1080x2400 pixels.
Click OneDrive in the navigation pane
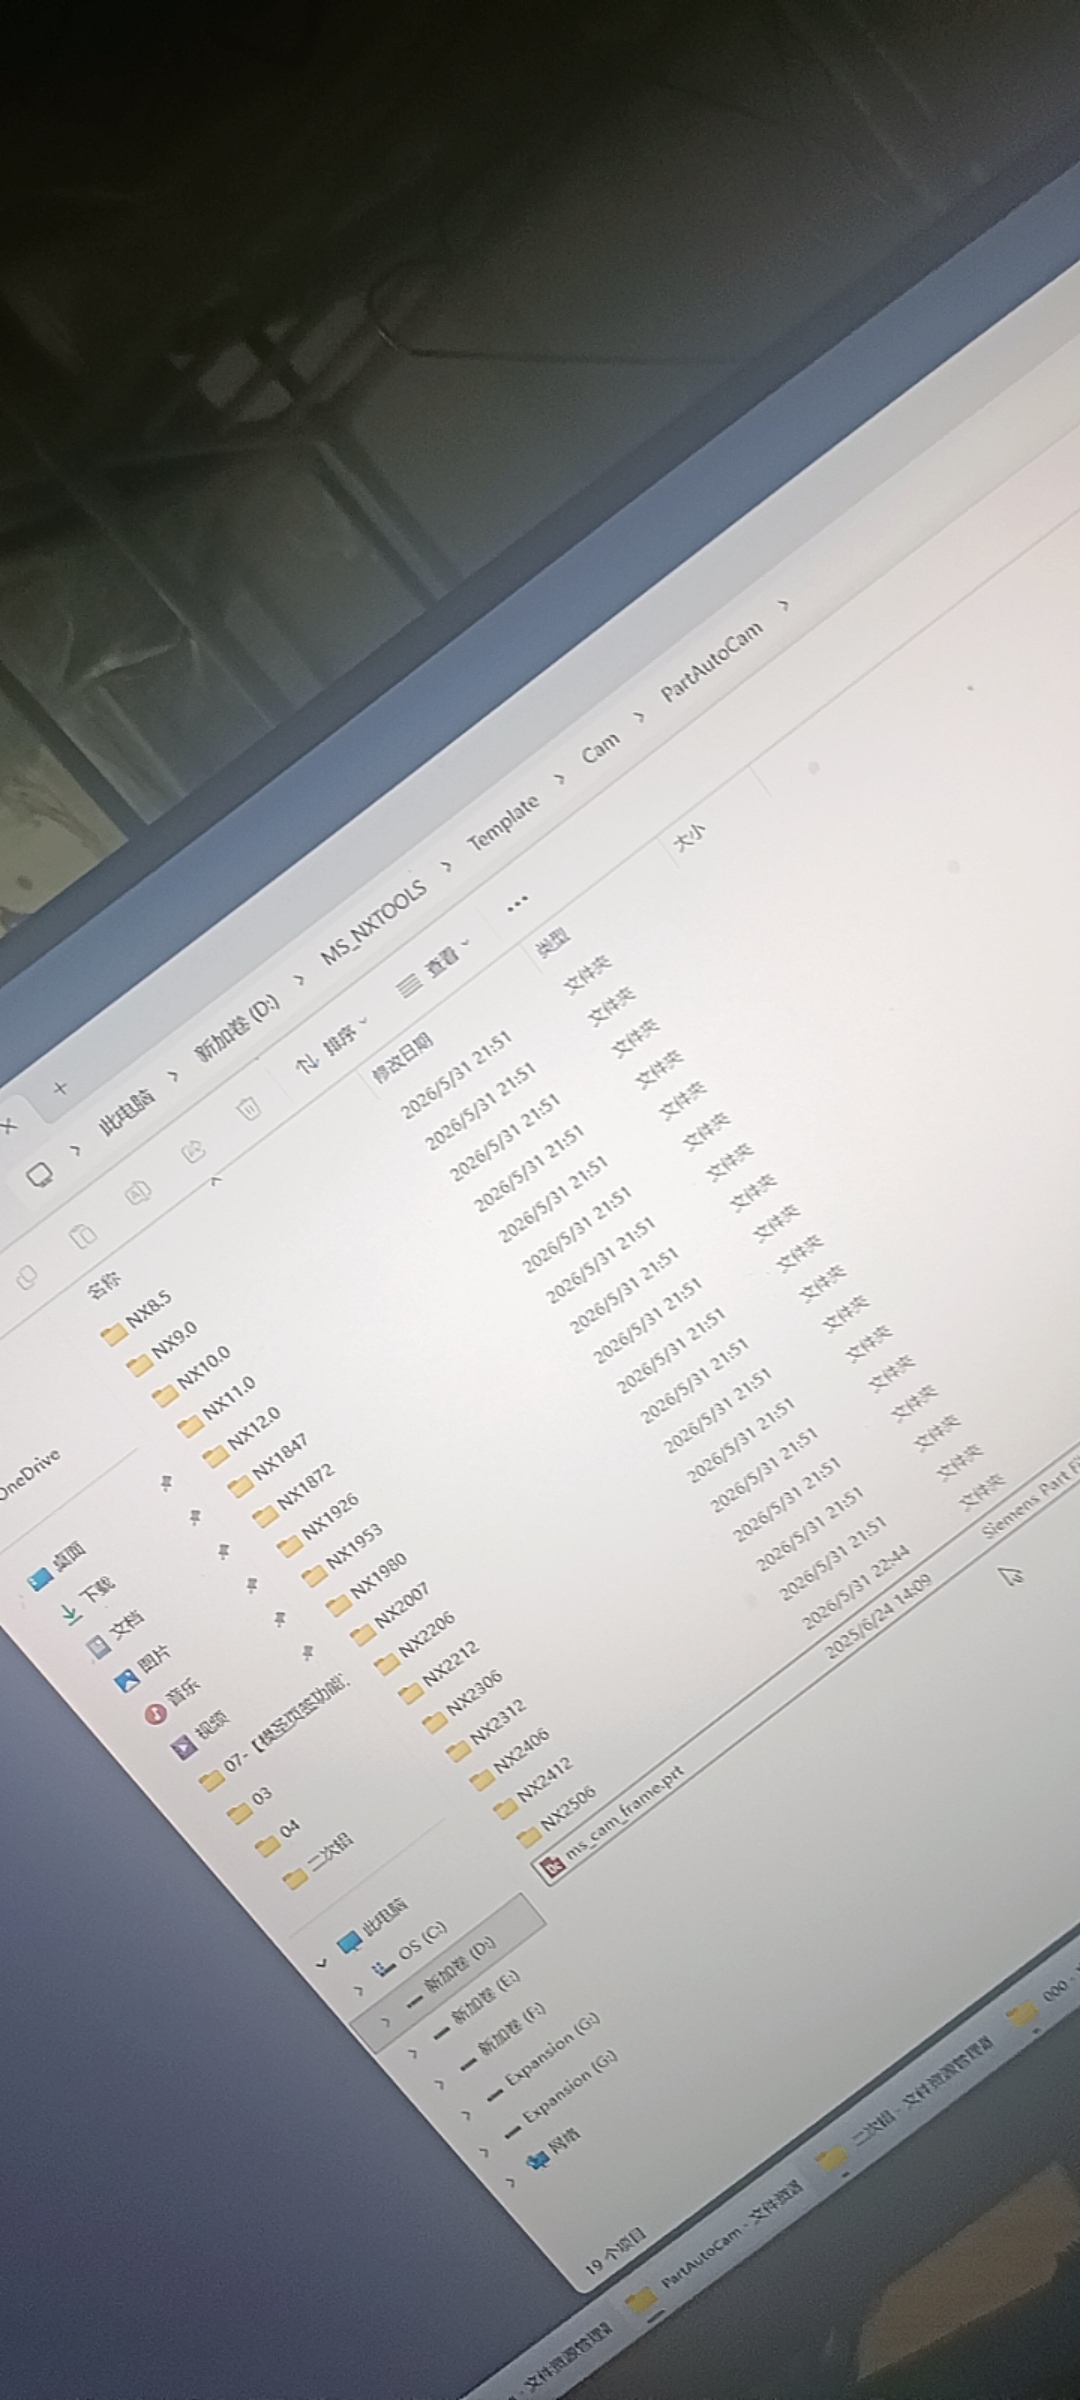[x=29, y=1473]
